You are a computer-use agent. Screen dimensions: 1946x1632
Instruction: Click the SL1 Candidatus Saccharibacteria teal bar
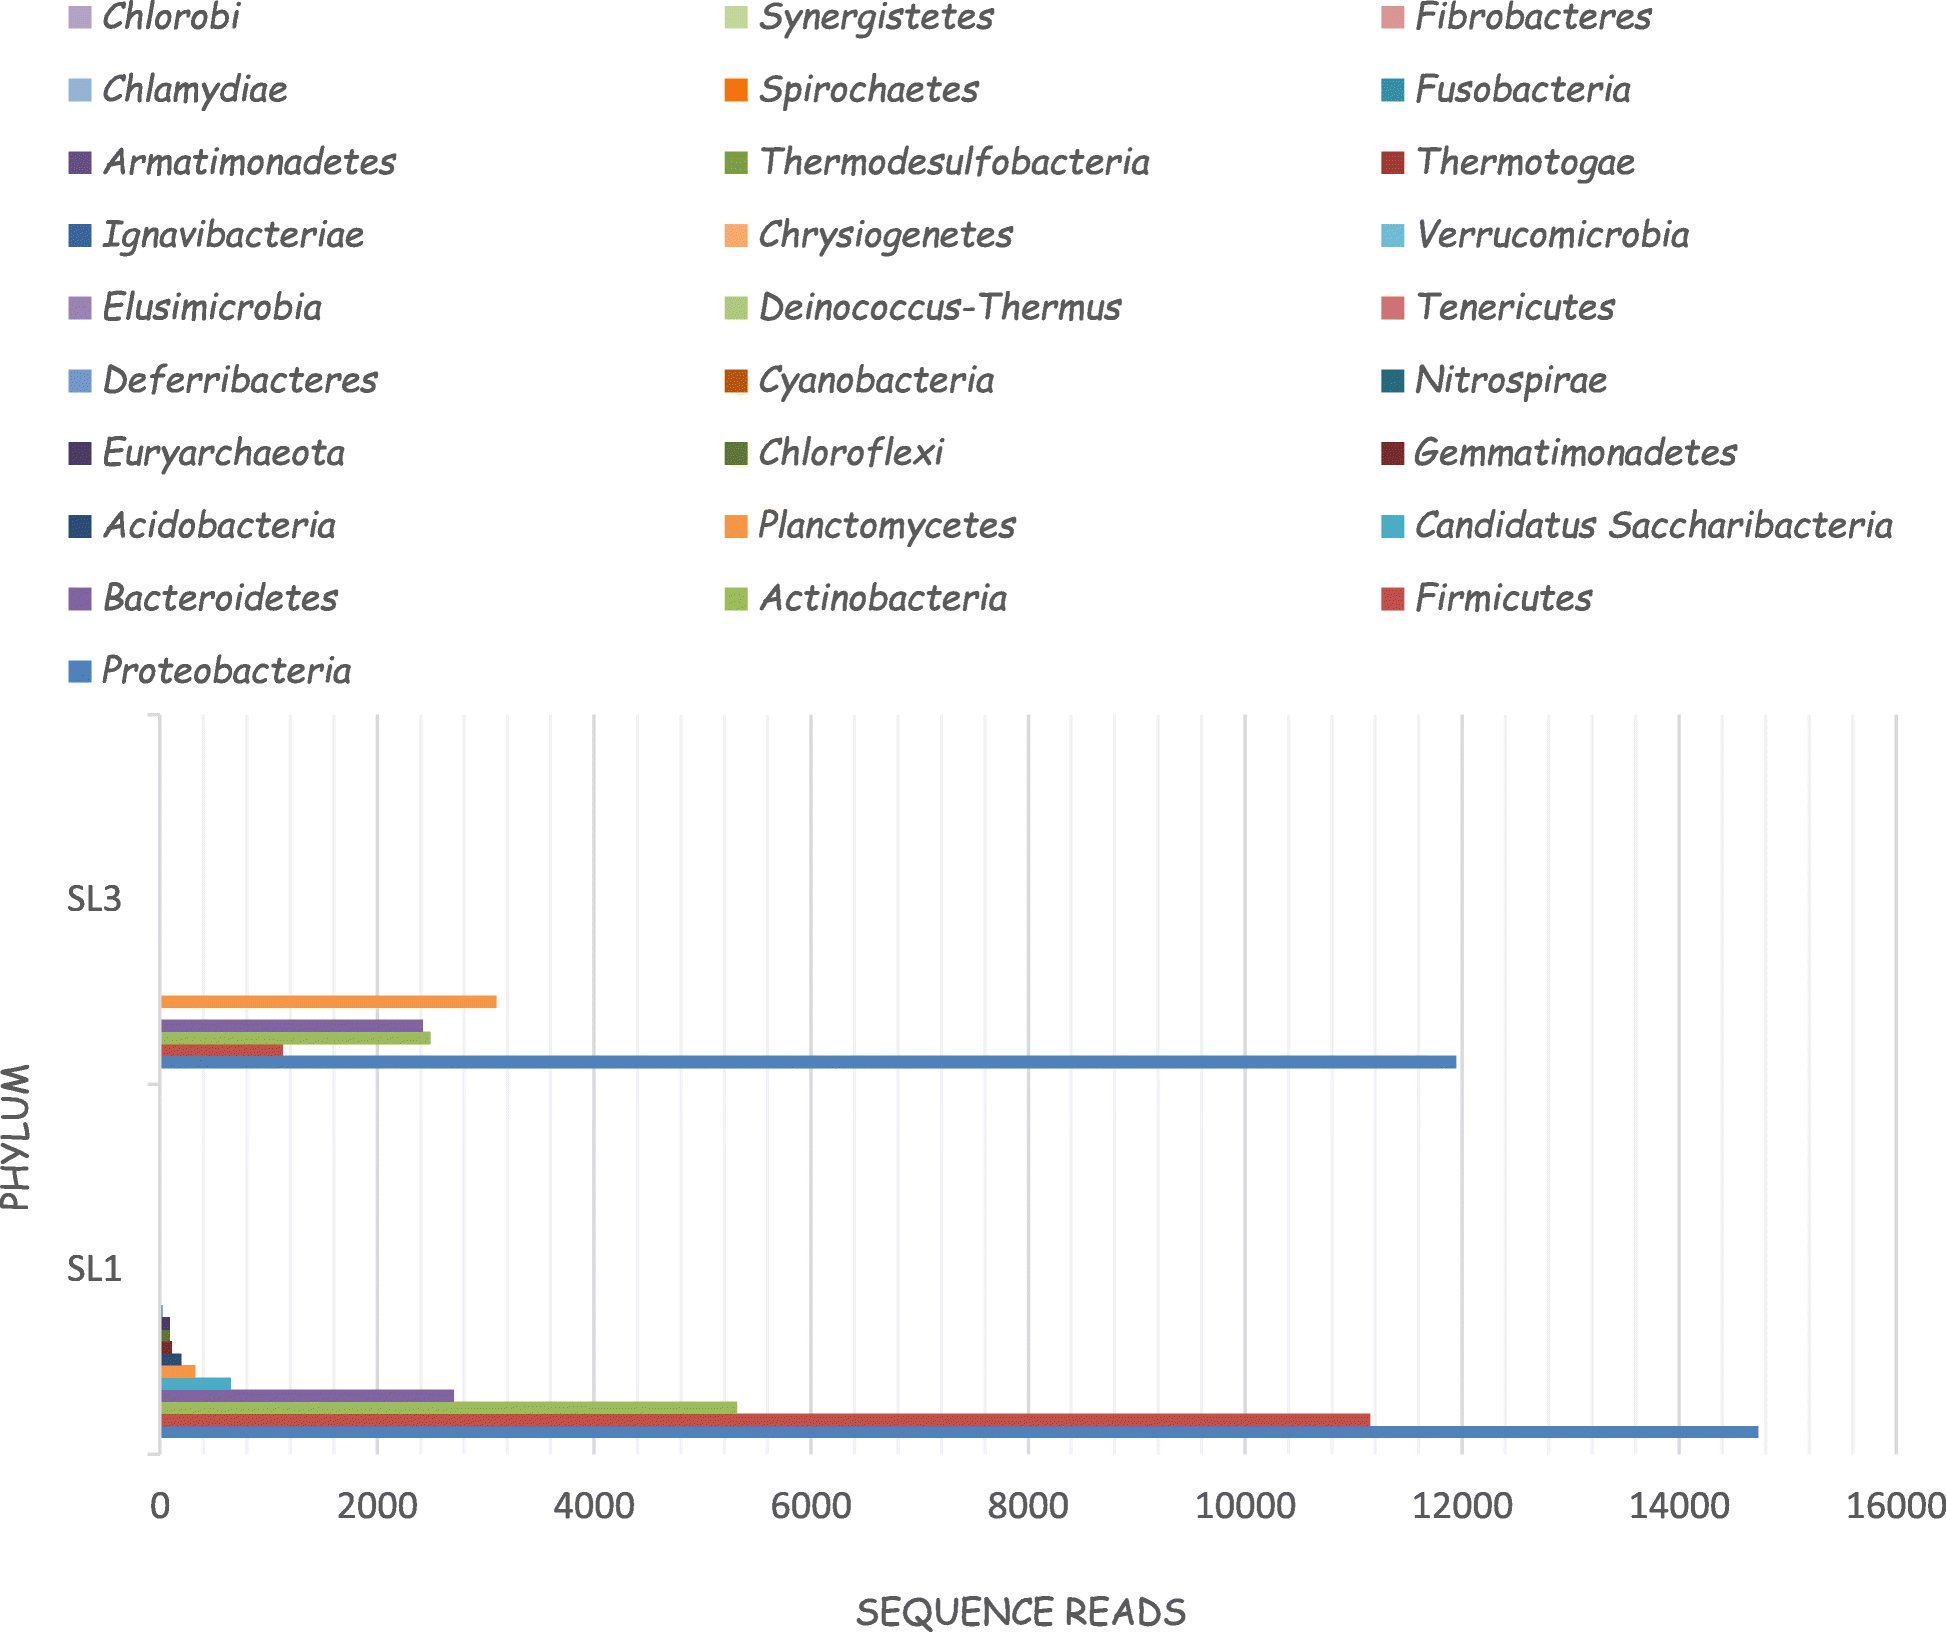tap(196, 1384)
